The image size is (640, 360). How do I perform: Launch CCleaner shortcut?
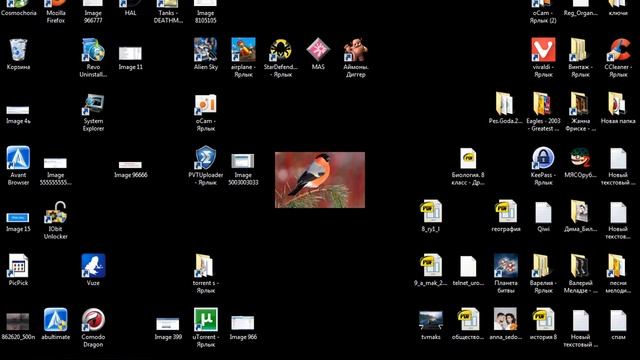618,50
